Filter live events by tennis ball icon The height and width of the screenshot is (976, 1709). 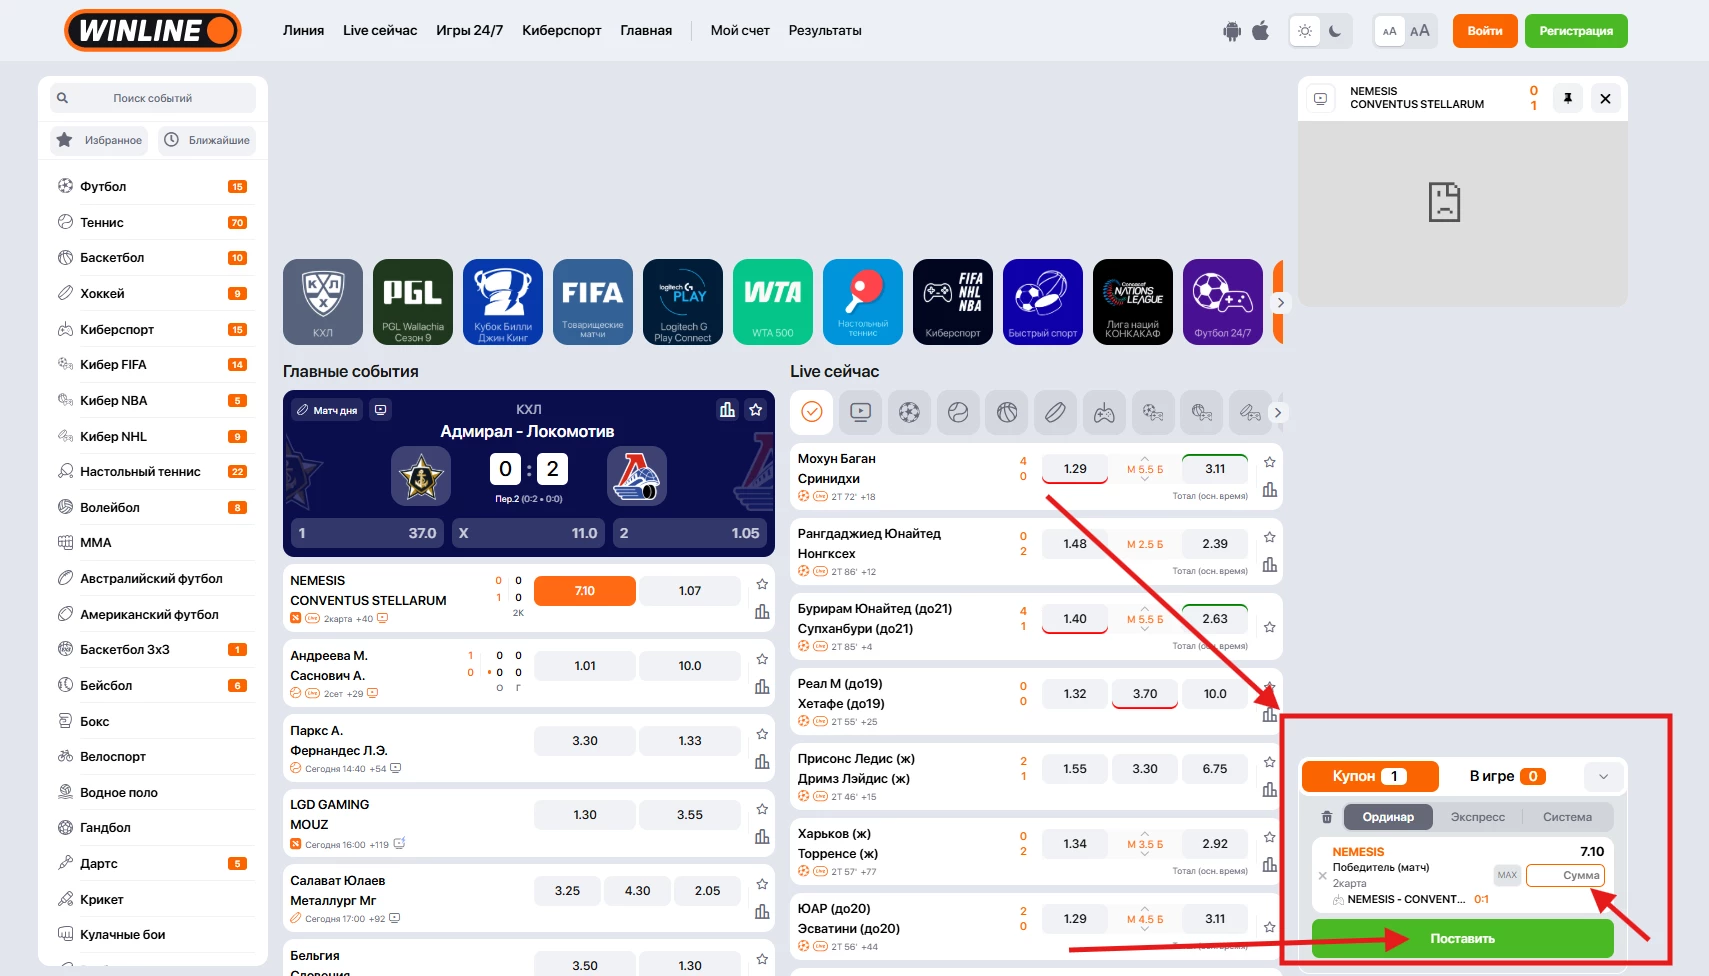pos(958,412)
